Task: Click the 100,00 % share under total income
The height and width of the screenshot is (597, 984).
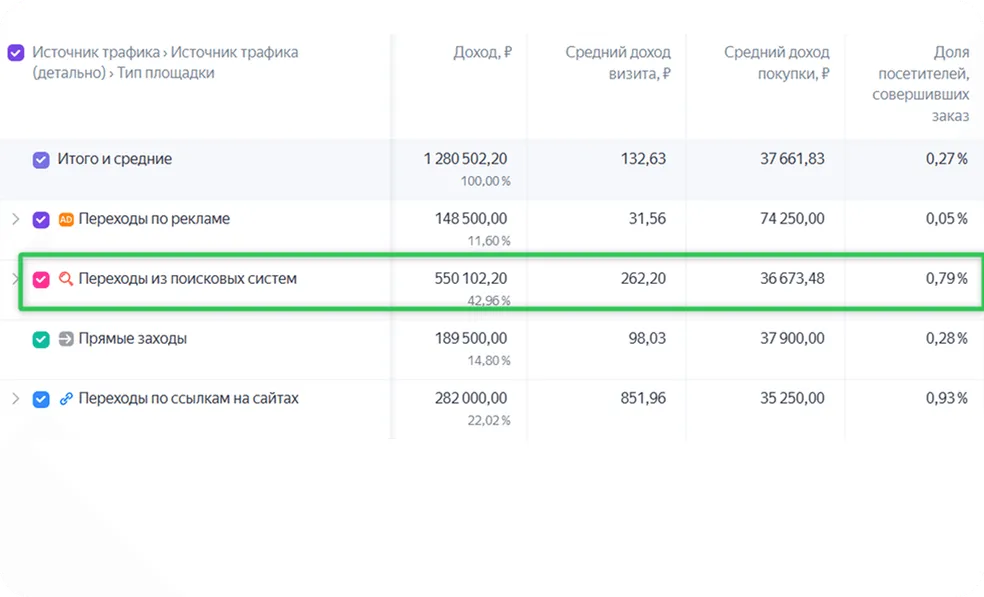Action: coord(485,181)
